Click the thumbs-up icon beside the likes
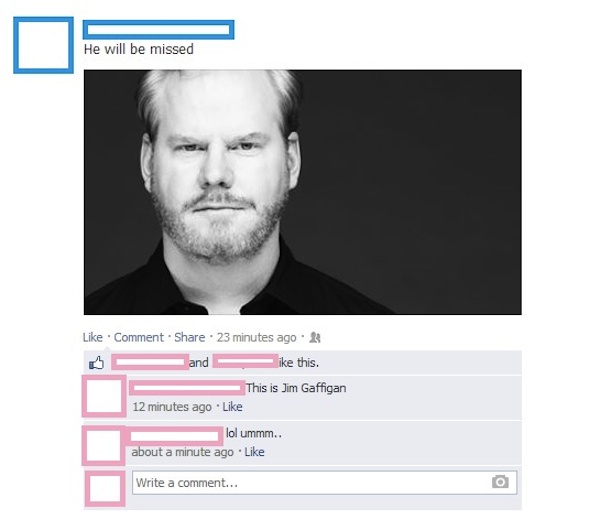Image resolution: width=600 pixels, height=530 pixels. [x=96, y=362]
